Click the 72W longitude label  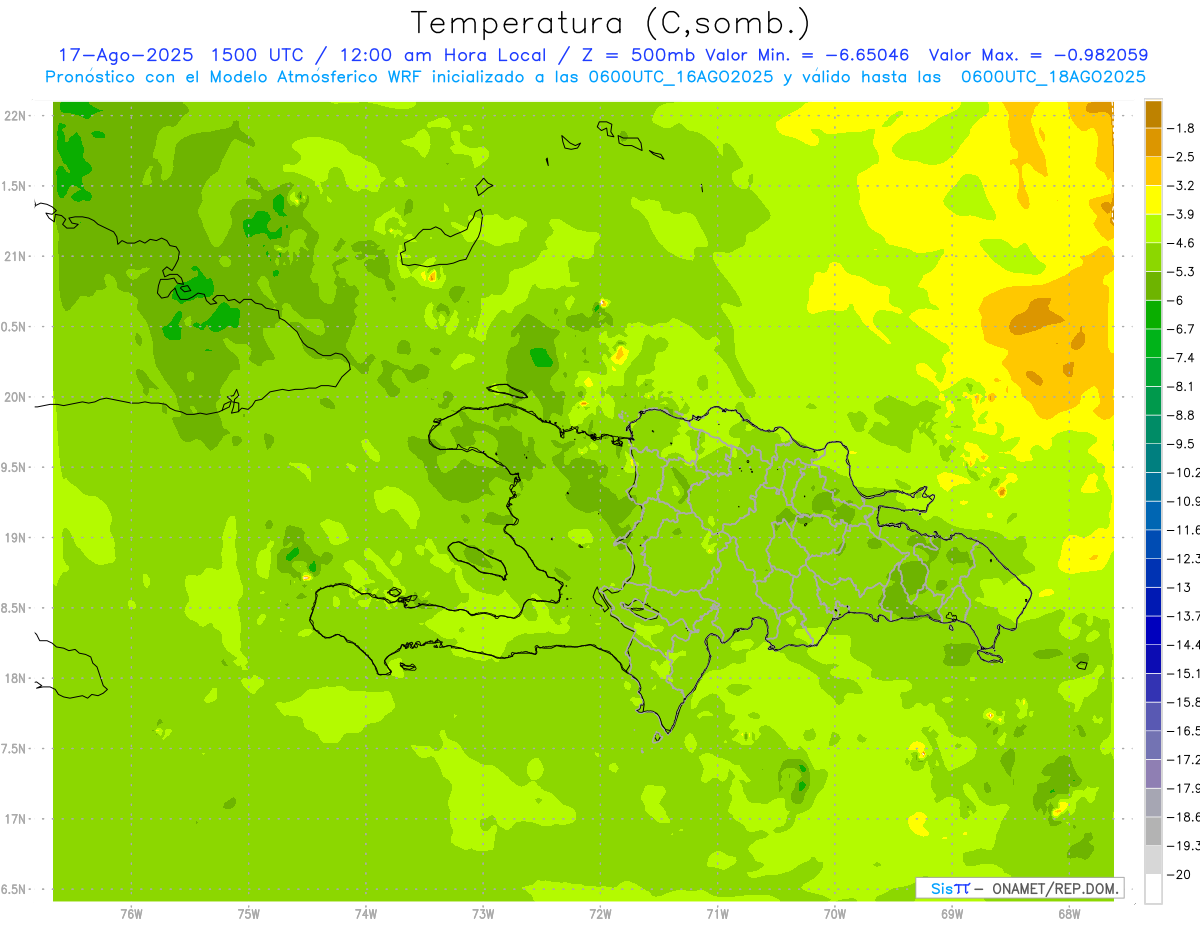tap(600, 913)
